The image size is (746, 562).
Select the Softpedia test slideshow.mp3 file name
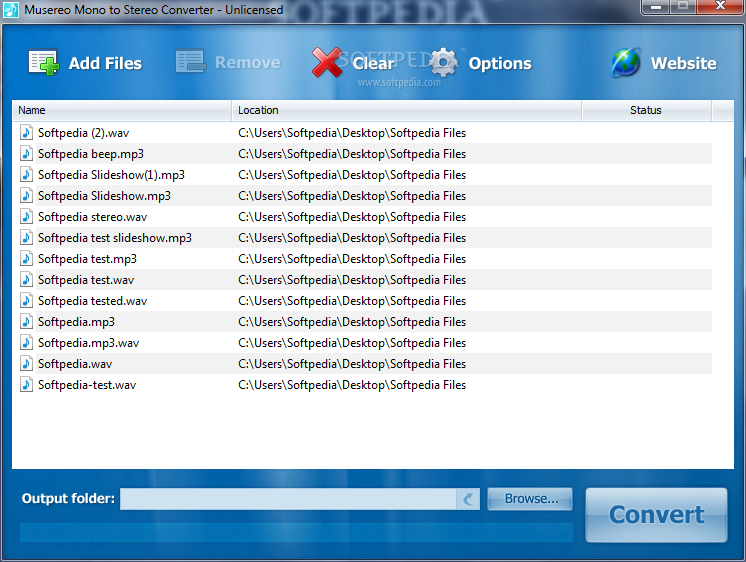click(115, 237)
